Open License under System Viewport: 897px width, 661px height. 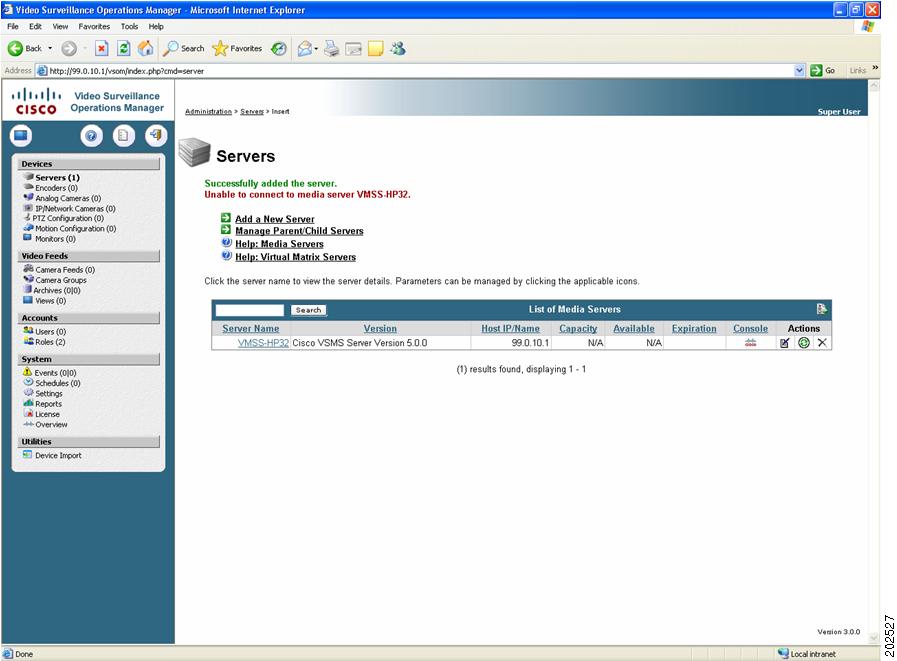pos(47,414)
